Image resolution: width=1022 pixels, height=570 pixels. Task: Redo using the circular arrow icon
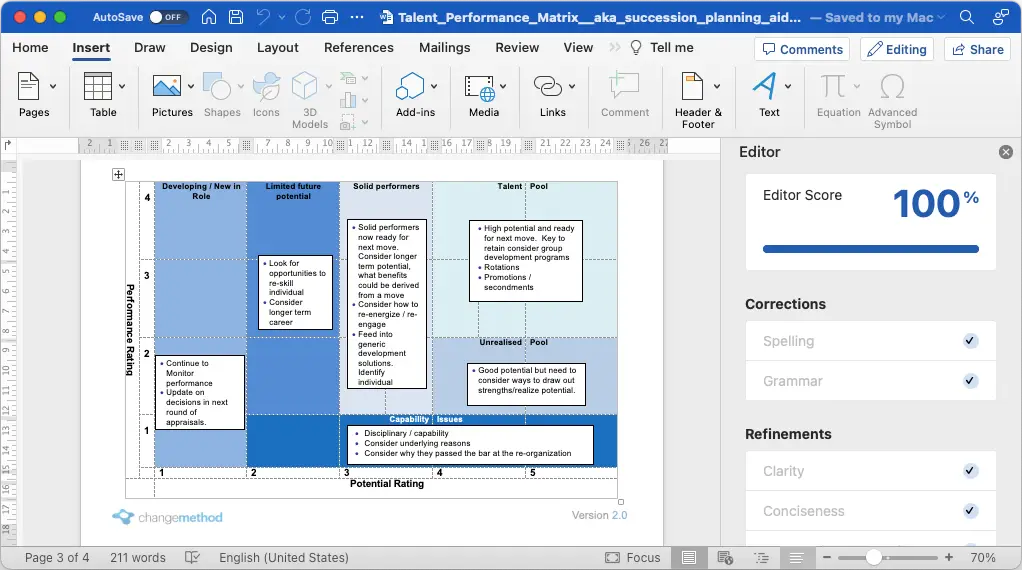303,18
